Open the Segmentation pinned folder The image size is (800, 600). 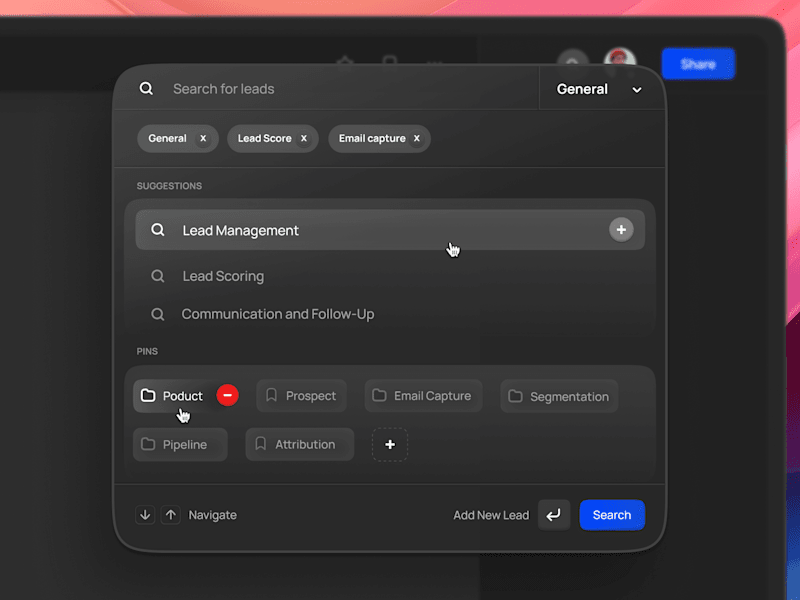tap(559, 396)
